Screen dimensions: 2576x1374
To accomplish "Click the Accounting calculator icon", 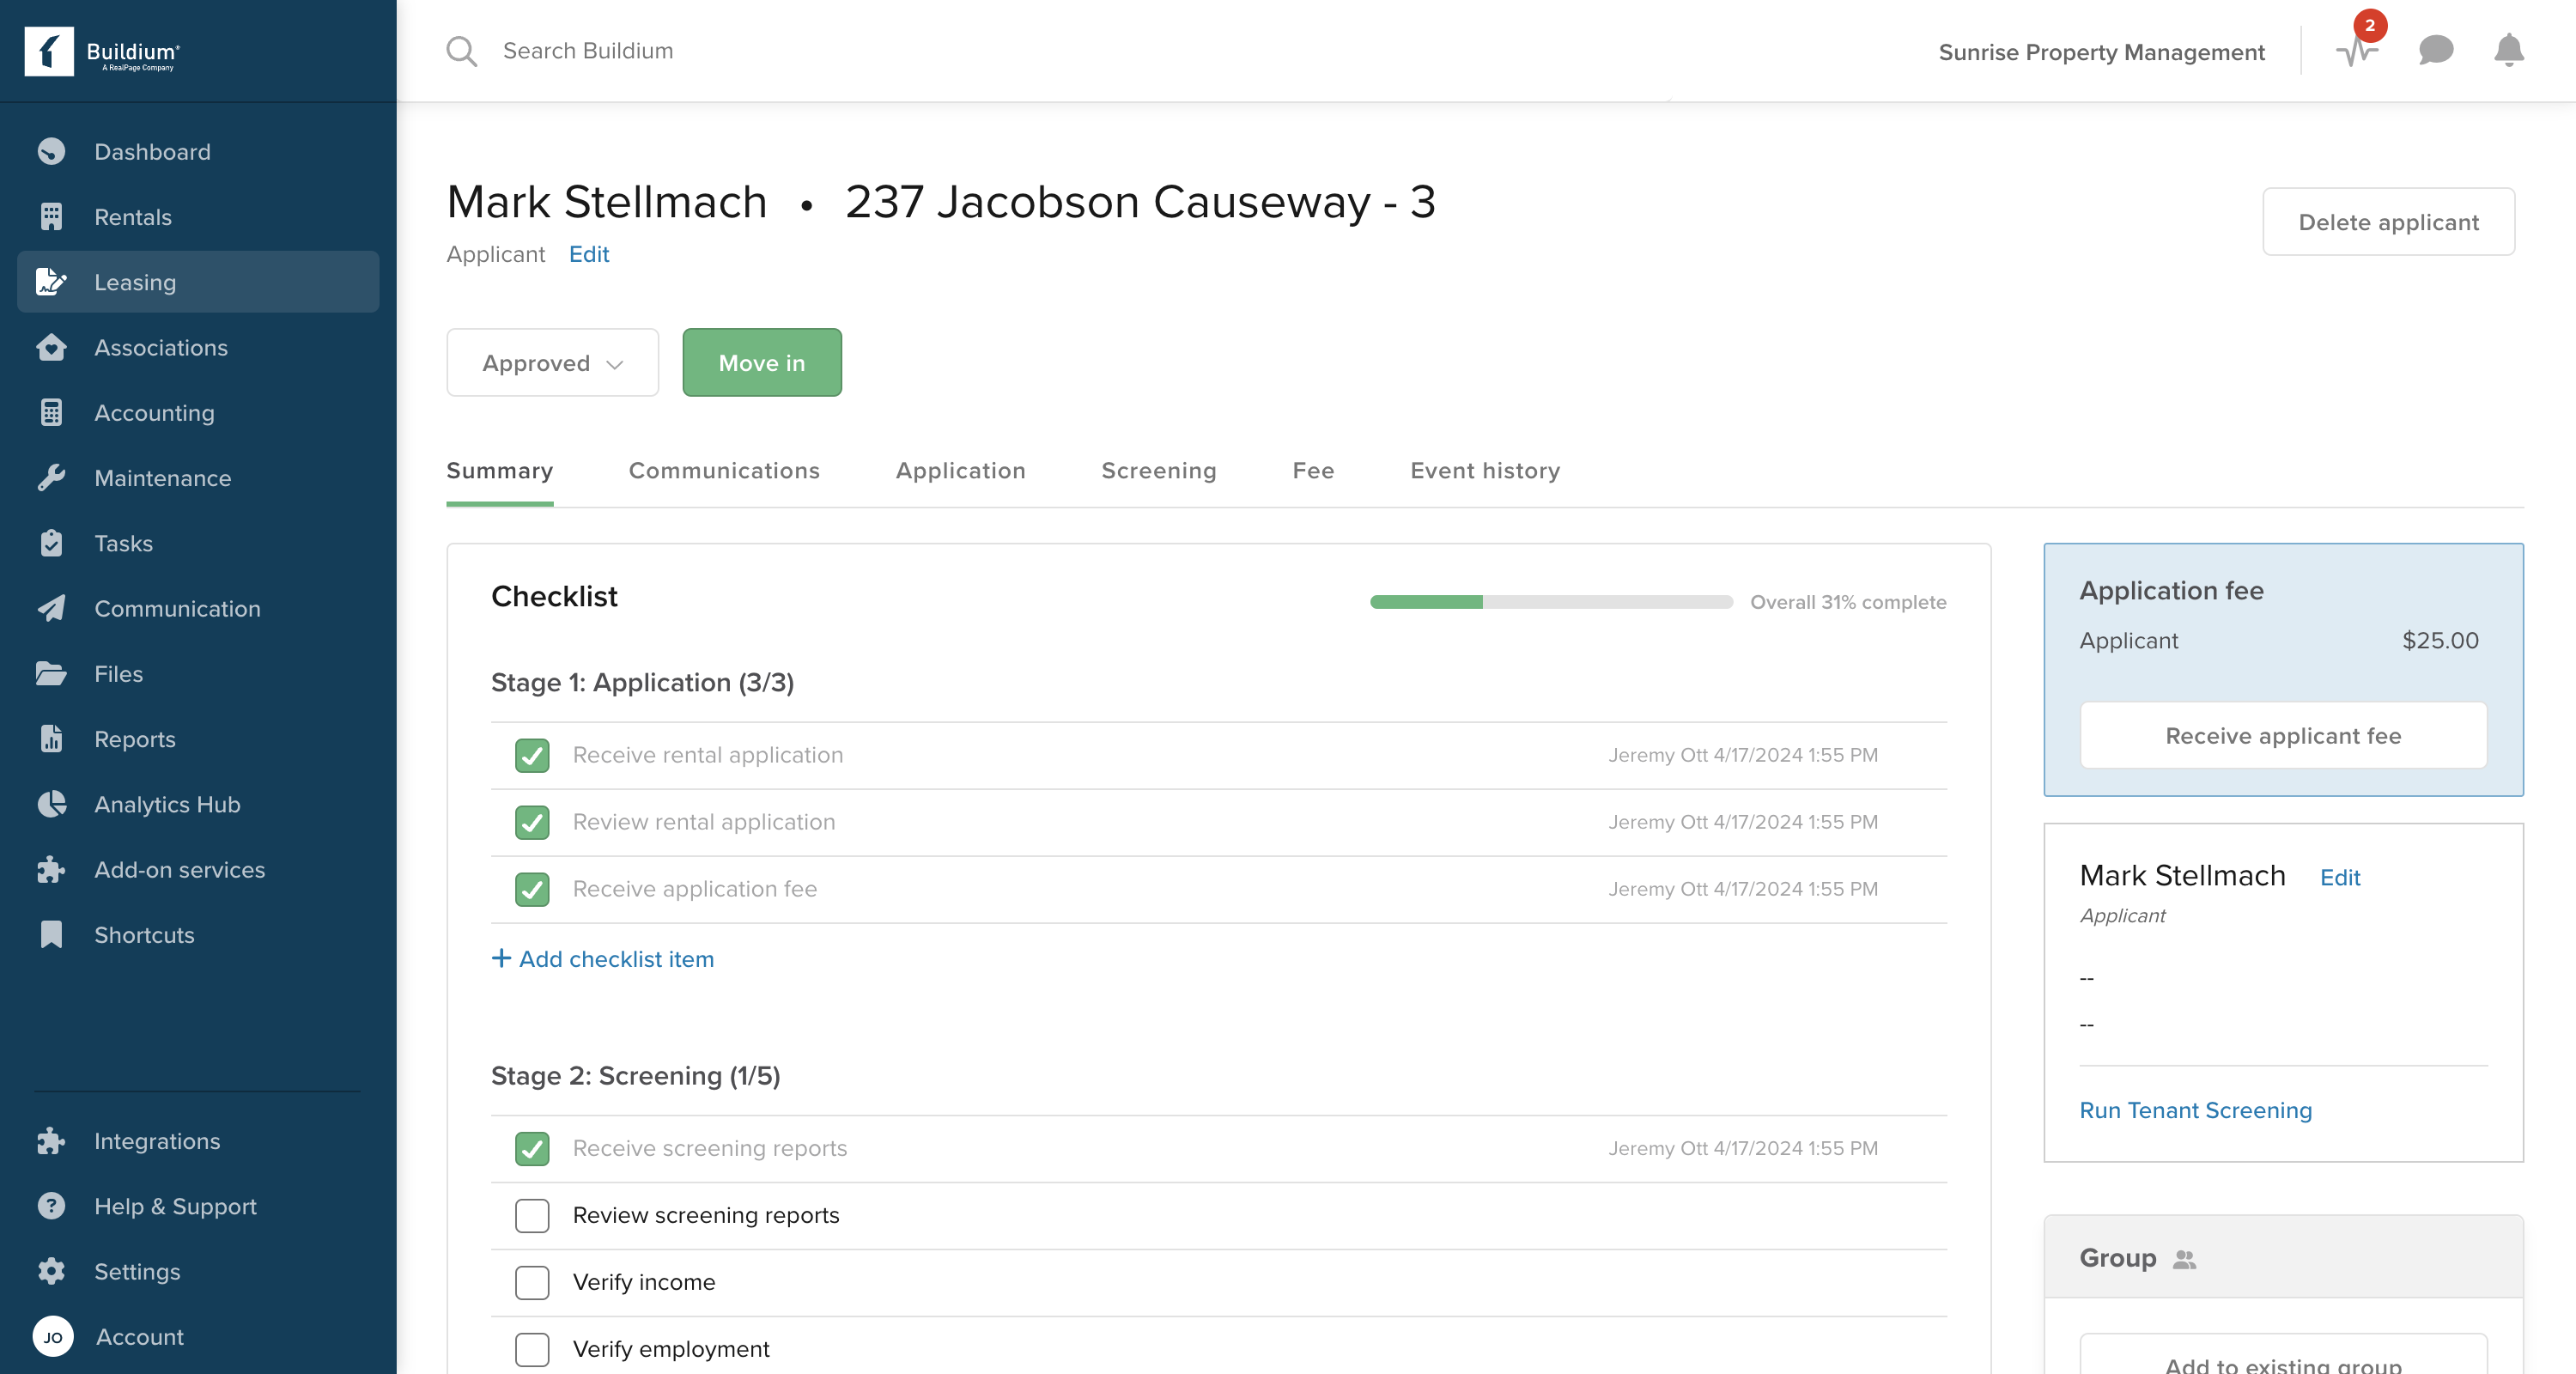I will (x=51, y=412).
